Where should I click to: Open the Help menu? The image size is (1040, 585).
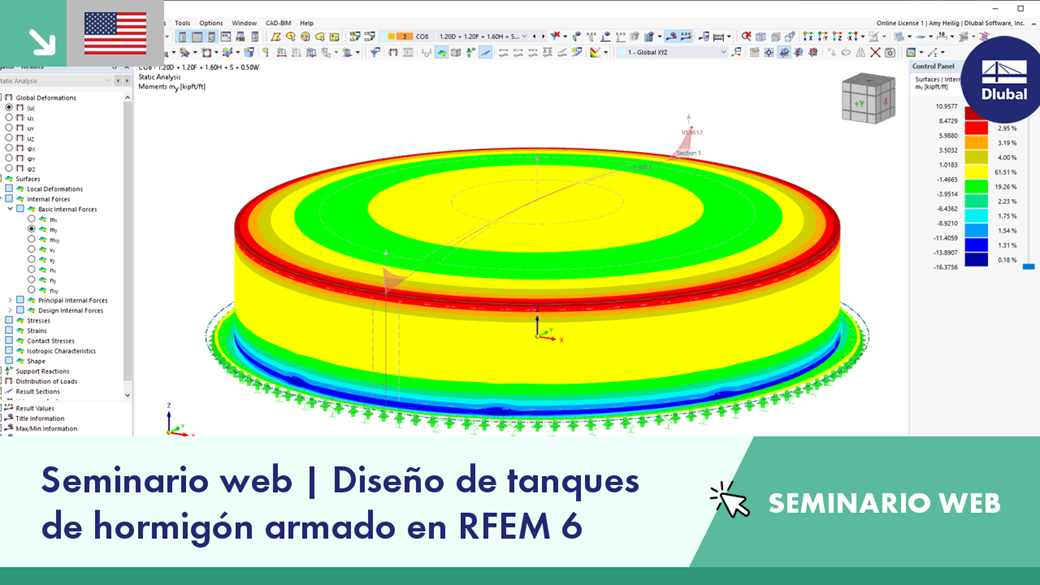(x=306, y=23)
